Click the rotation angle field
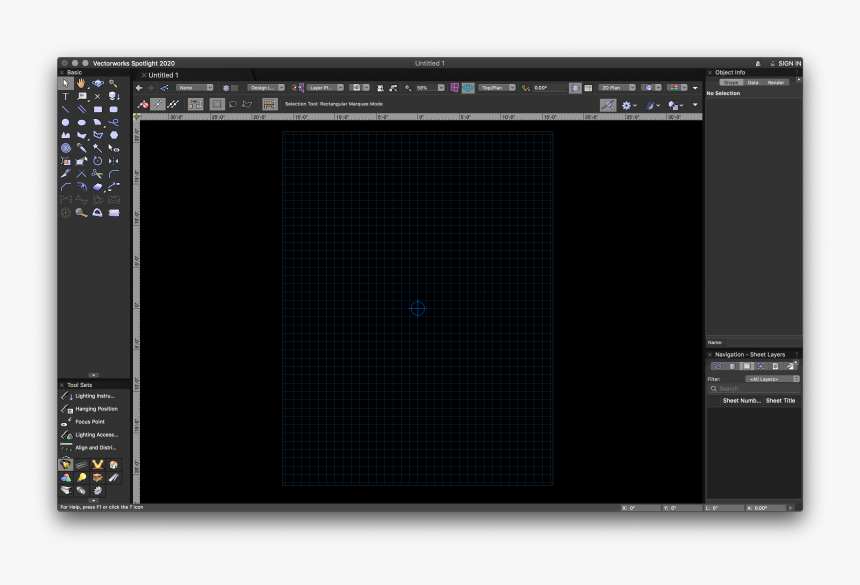The width and height of the screenshot is (860, 585). (x=548, y=88)
